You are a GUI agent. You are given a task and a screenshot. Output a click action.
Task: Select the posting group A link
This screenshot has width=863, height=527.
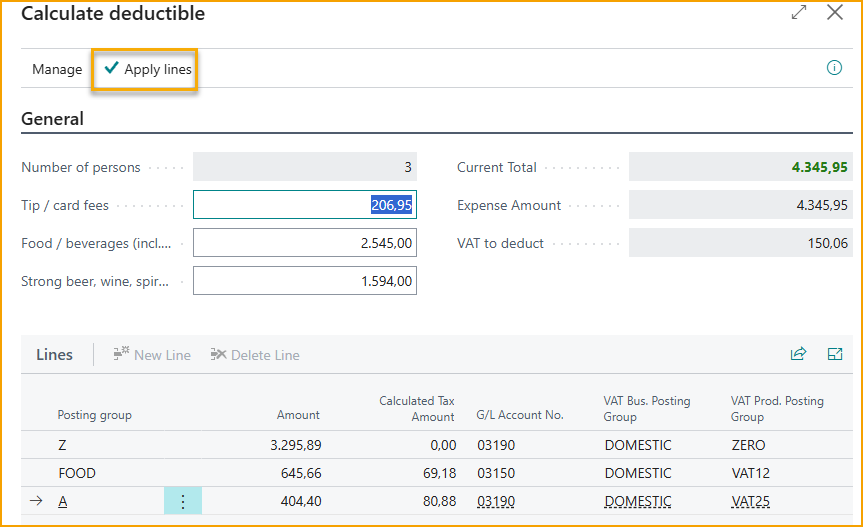coord(63,502)
